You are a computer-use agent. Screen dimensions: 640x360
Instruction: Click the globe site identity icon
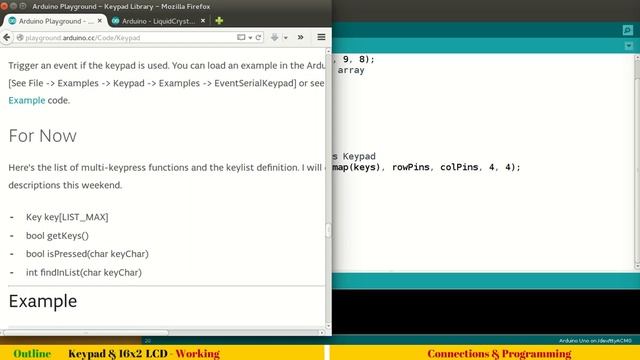(20, 38)
